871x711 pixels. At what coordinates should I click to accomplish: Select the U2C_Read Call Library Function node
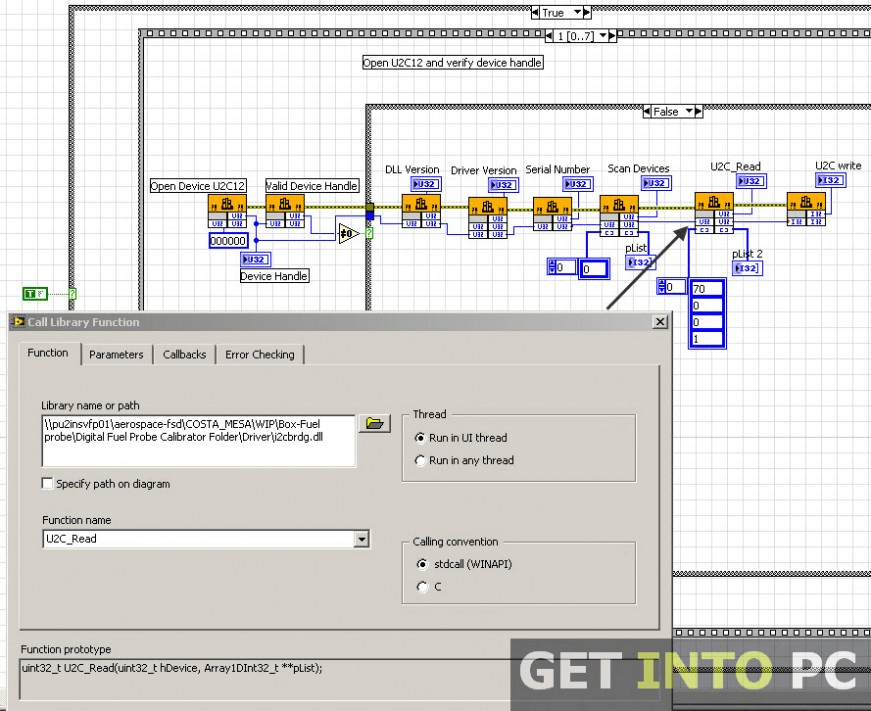715,212
